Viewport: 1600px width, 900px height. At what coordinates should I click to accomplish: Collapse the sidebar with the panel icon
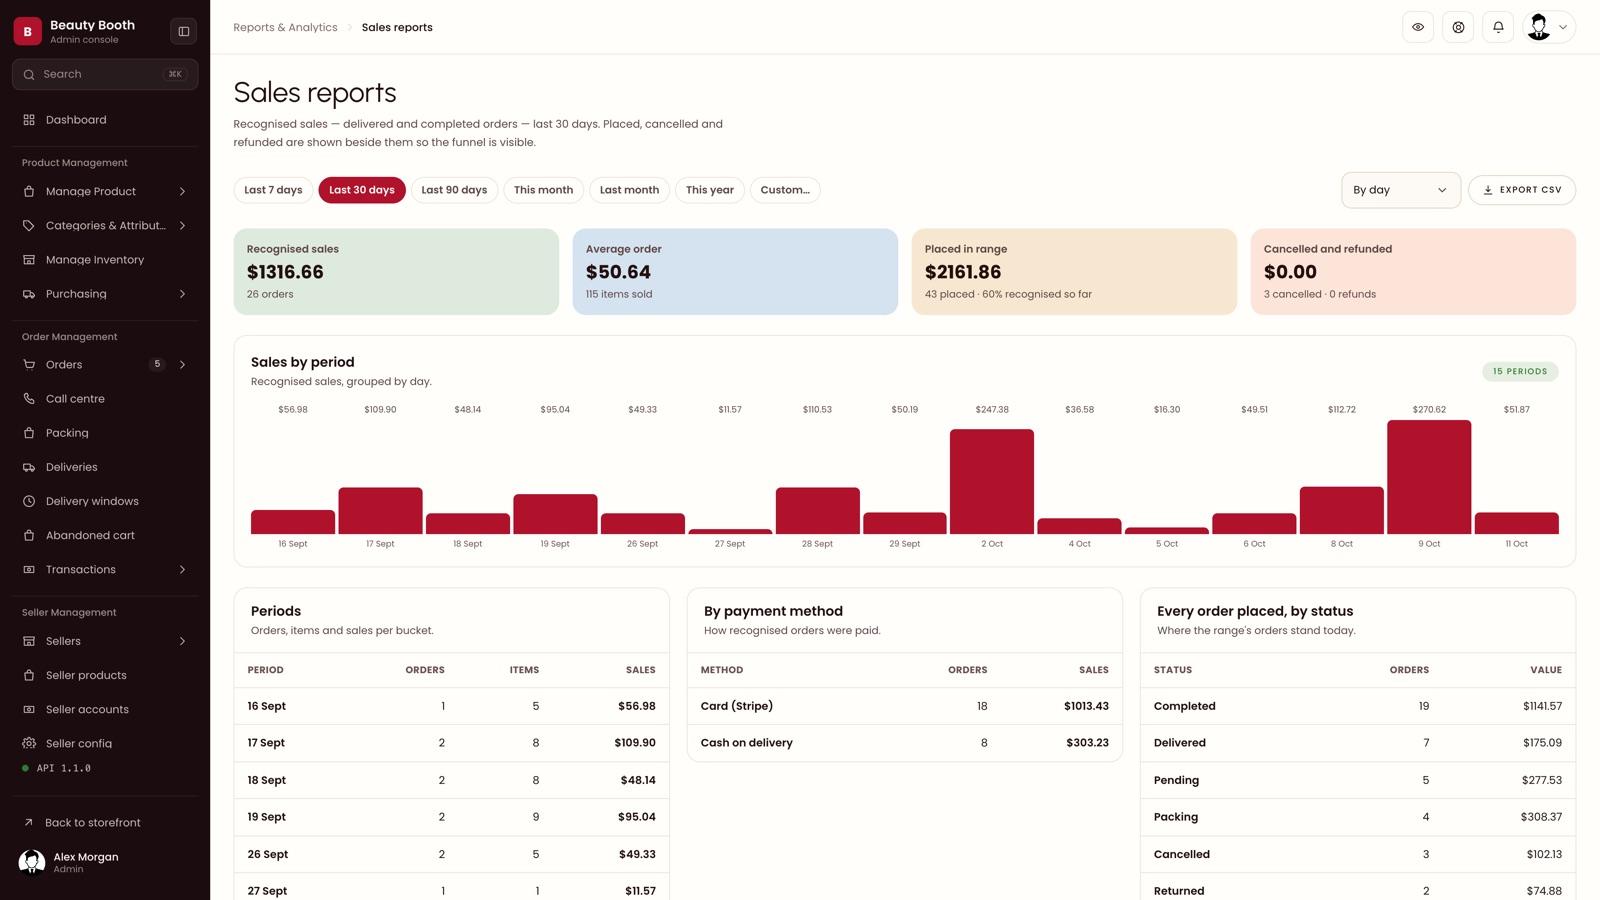click(184, 31)
